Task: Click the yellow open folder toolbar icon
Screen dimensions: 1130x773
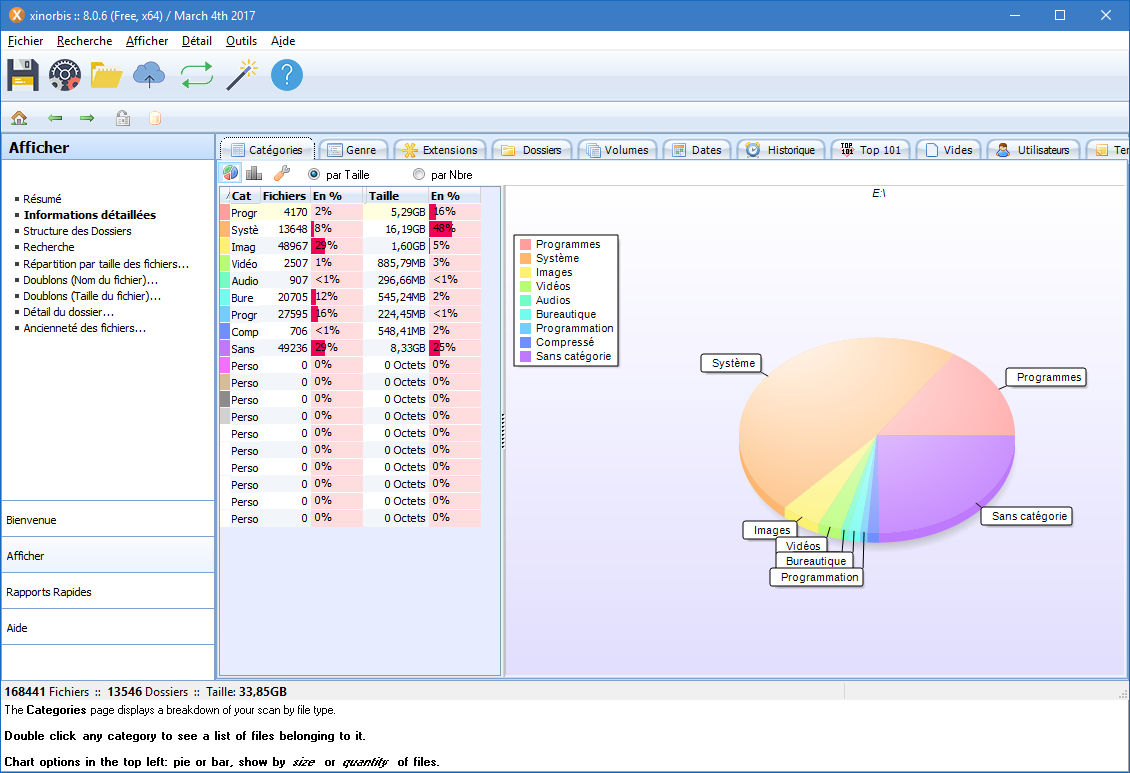Action: click(107, 75)
